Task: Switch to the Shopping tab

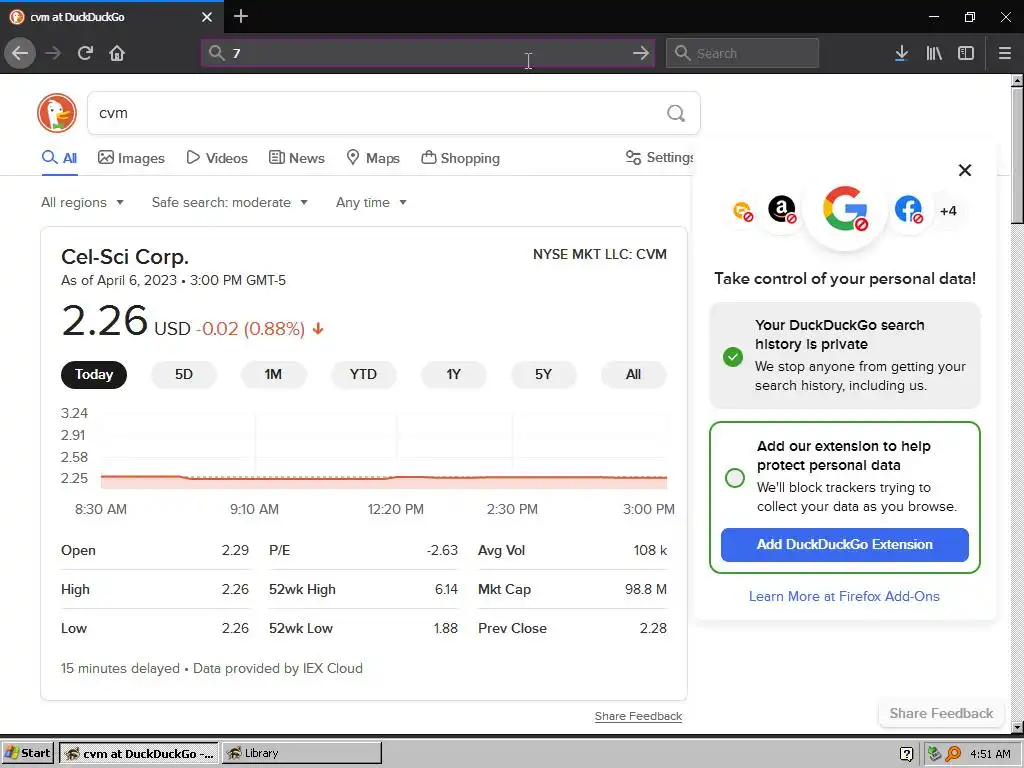Action: click(460, 158)
